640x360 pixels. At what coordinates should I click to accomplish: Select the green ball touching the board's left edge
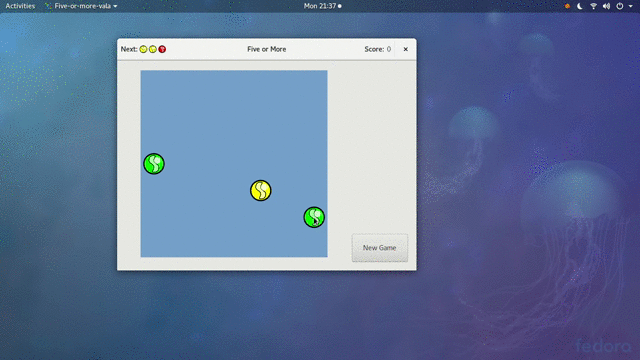154,164
